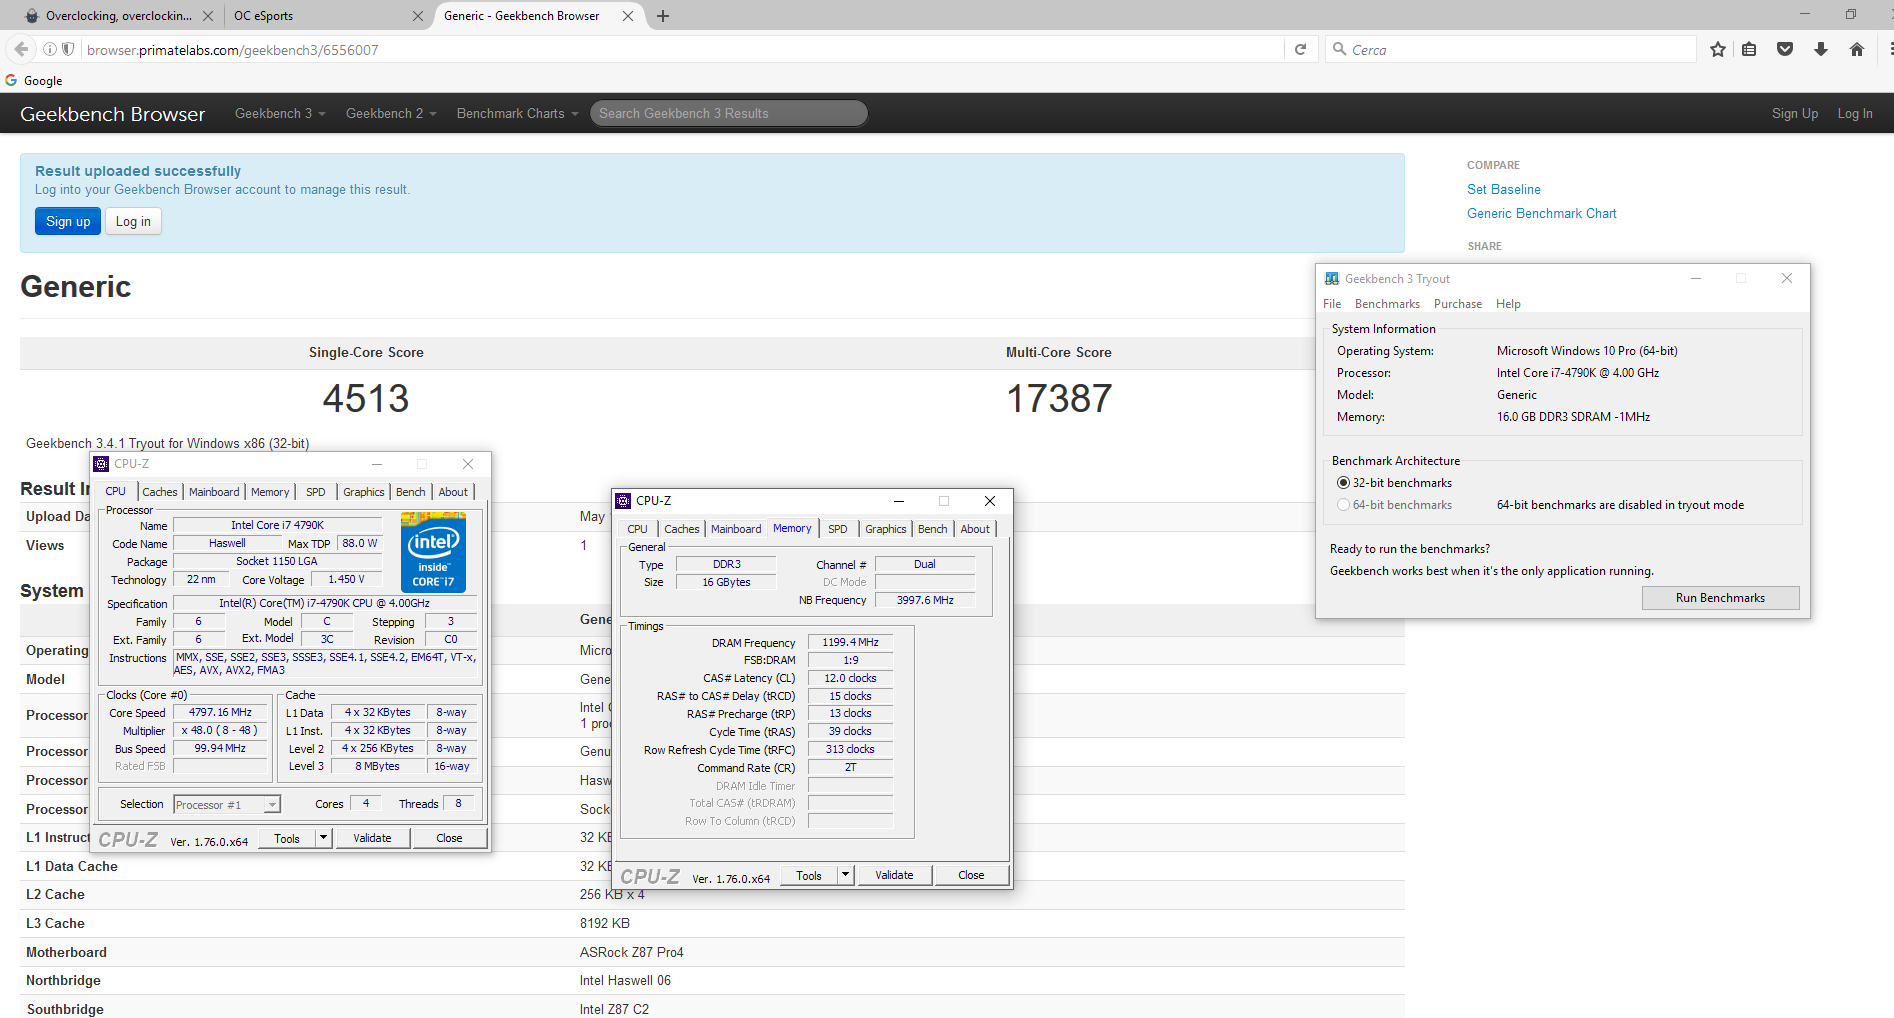Click Validate in Memory CPU-Z window
Image resolution: width=1894 pixels, height=1018 pixels.
[894, 875]
